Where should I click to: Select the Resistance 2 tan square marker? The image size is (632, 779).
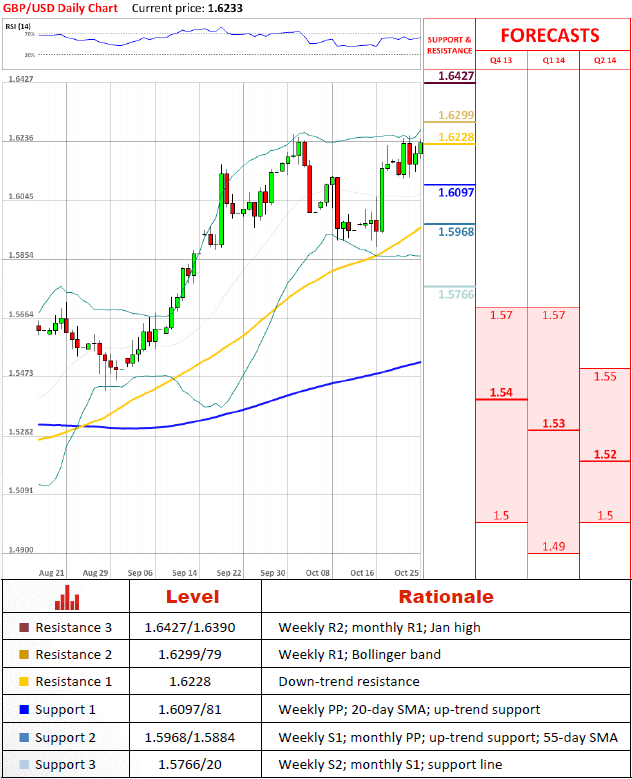pos(23,655)
